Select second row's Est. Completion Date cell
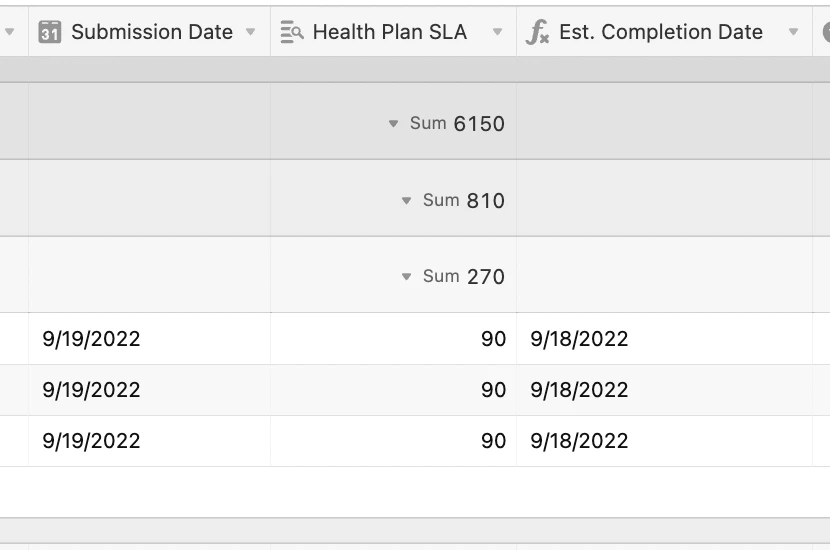 click(579, 390)
